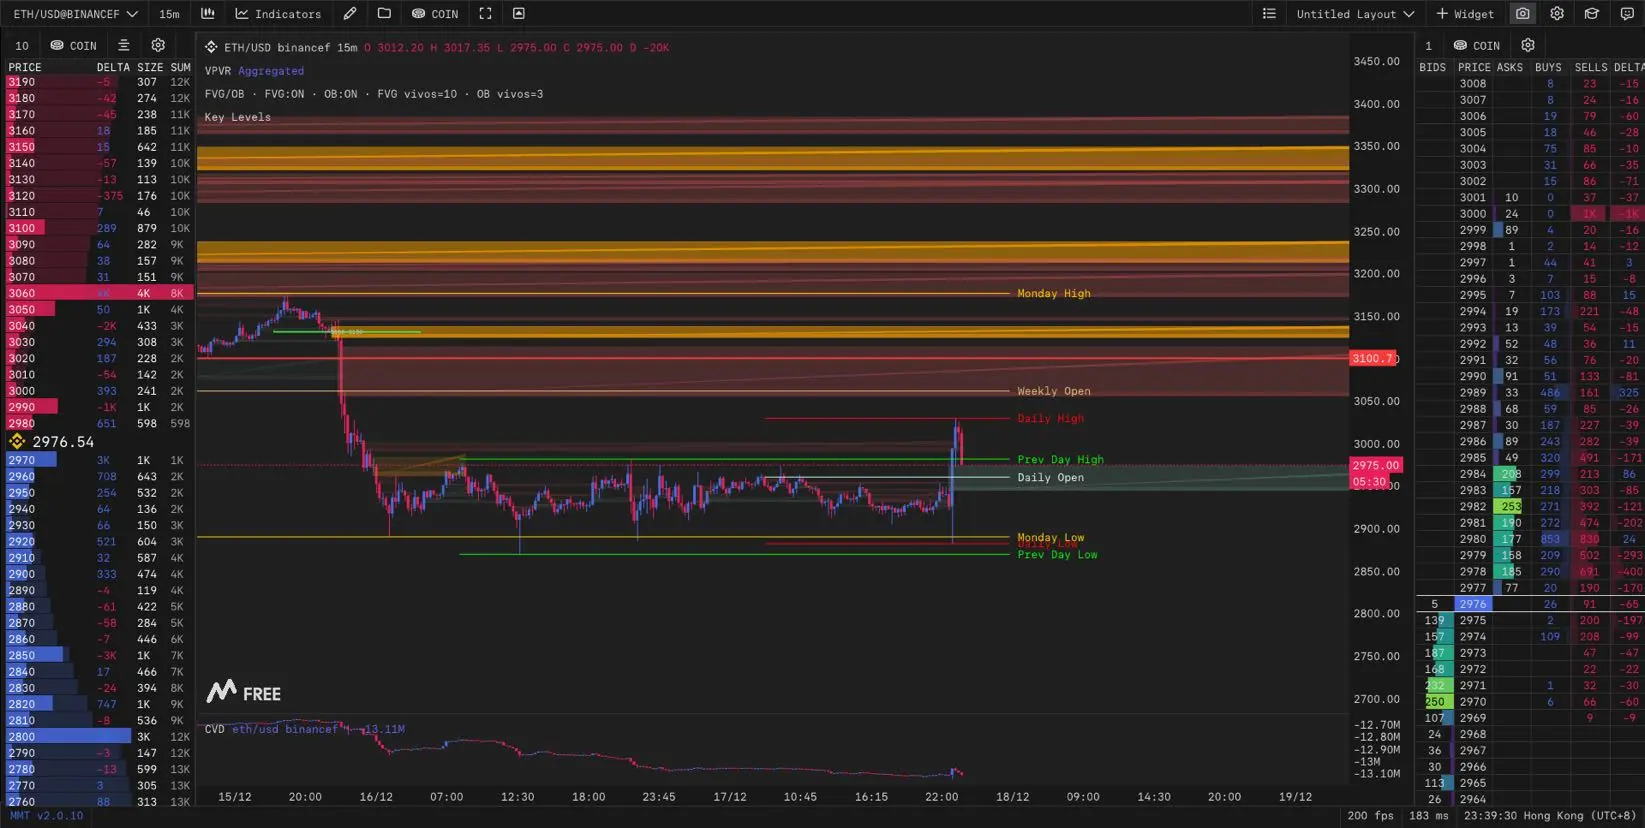Open the graduation cap tutorials icon
The height and width of the screenshot is (828, 1645).
1592,14
